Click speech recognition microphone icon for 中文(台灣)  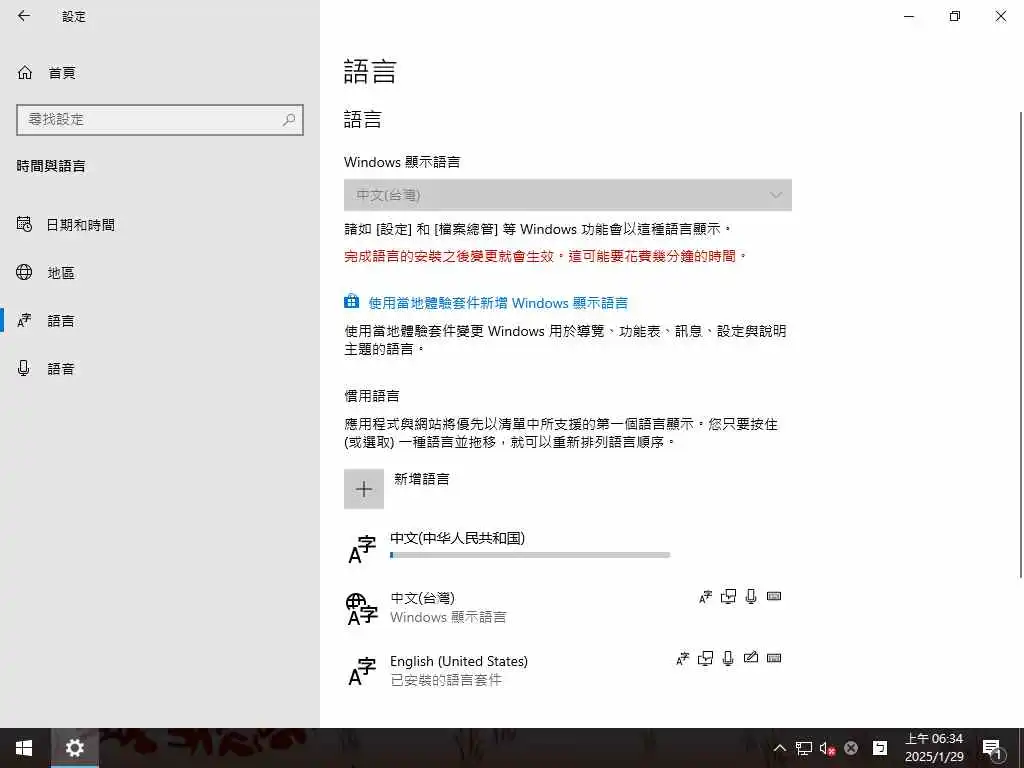click(x=751, y=596)
